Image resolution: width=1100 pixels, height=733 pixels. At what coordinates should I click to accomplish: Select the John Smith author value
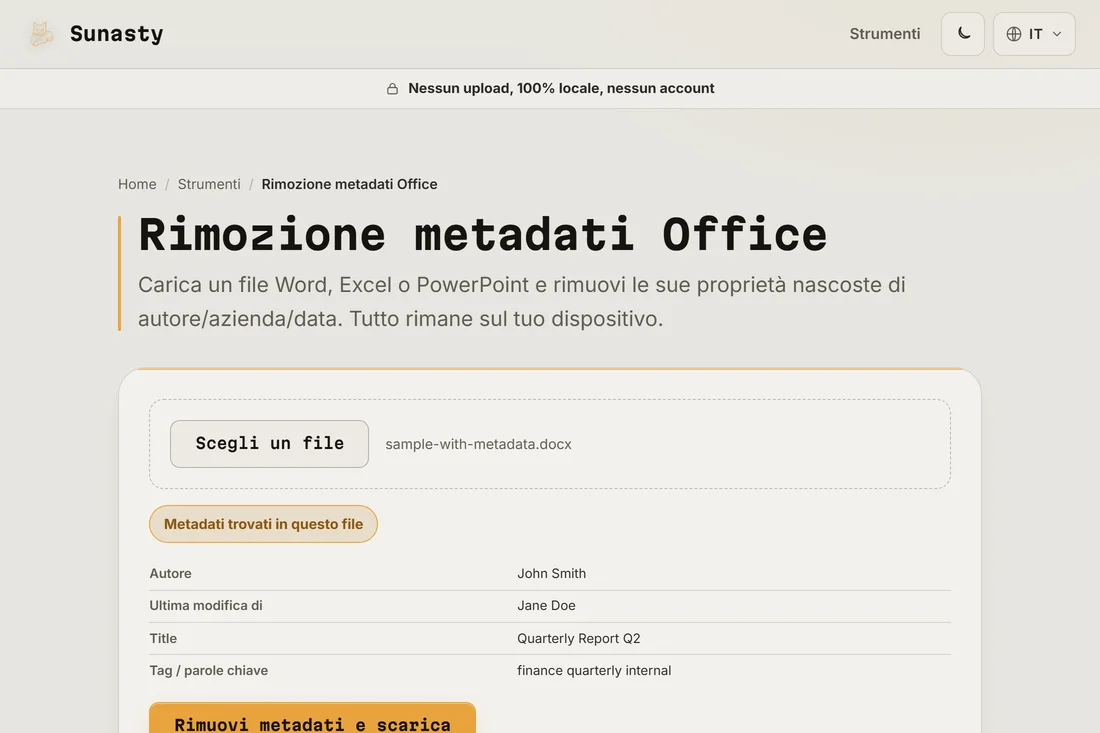[551, 573]
